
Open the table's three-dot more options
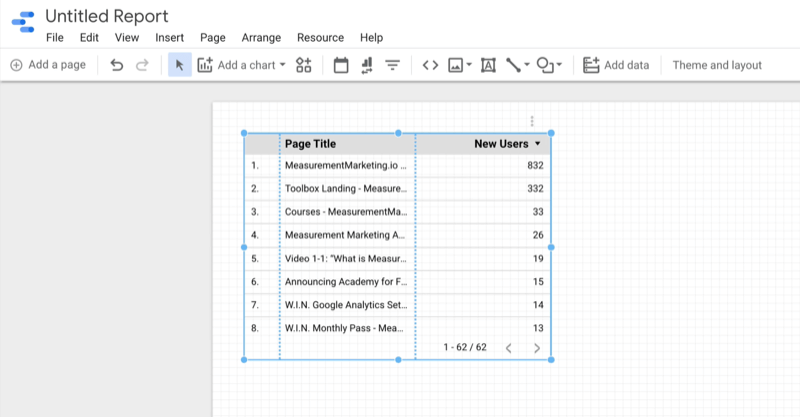click(532, 121)
